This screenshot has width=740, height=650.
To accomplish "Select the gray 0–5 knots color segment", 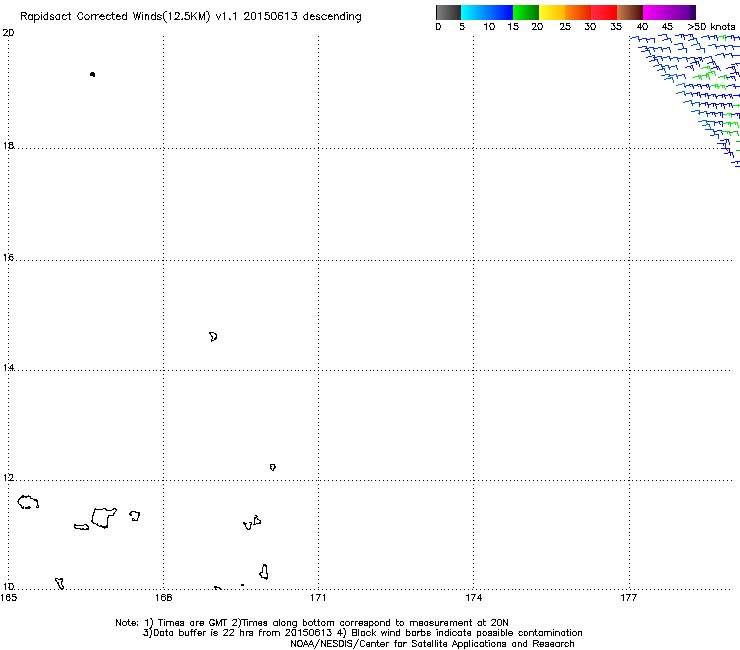I will [x=448, y=12].
